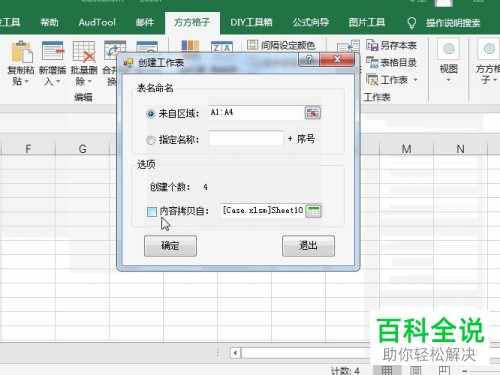Click the 间隔设定颜色 icon
The width and height of the screenshot is (500, 375).
point(252,45)
